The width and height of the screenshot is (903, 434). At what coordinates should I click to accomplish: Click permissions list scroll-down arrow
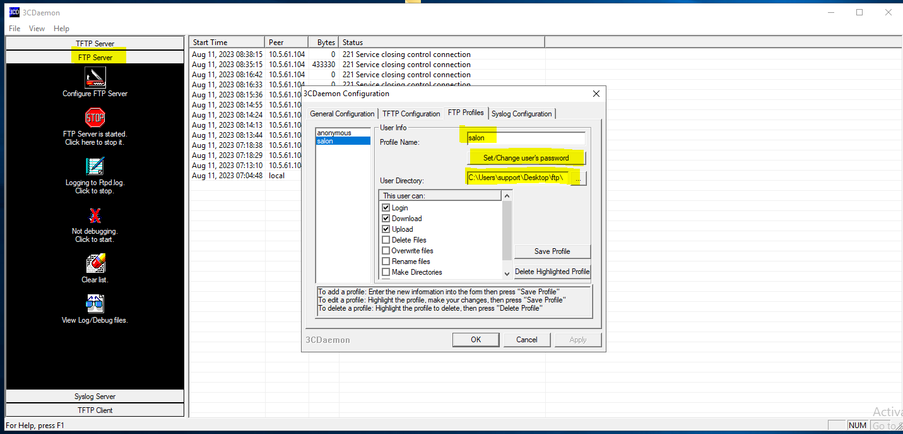pos(507,274)
